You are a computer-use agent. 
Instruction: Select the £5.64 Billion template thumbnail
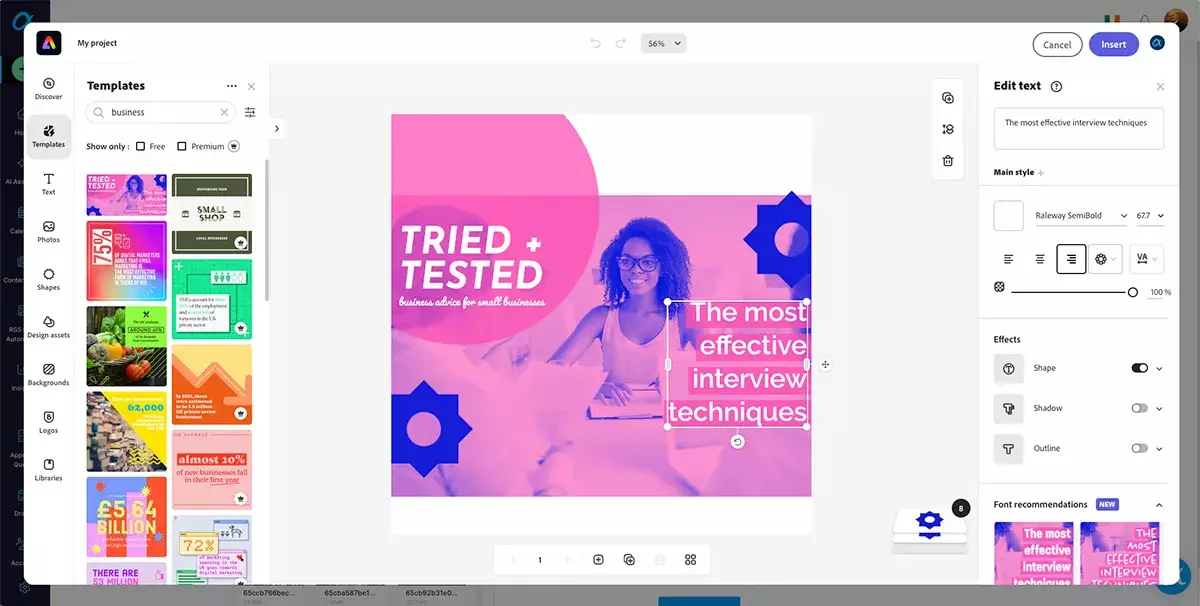pyautogui.click(x=126, y=516)
